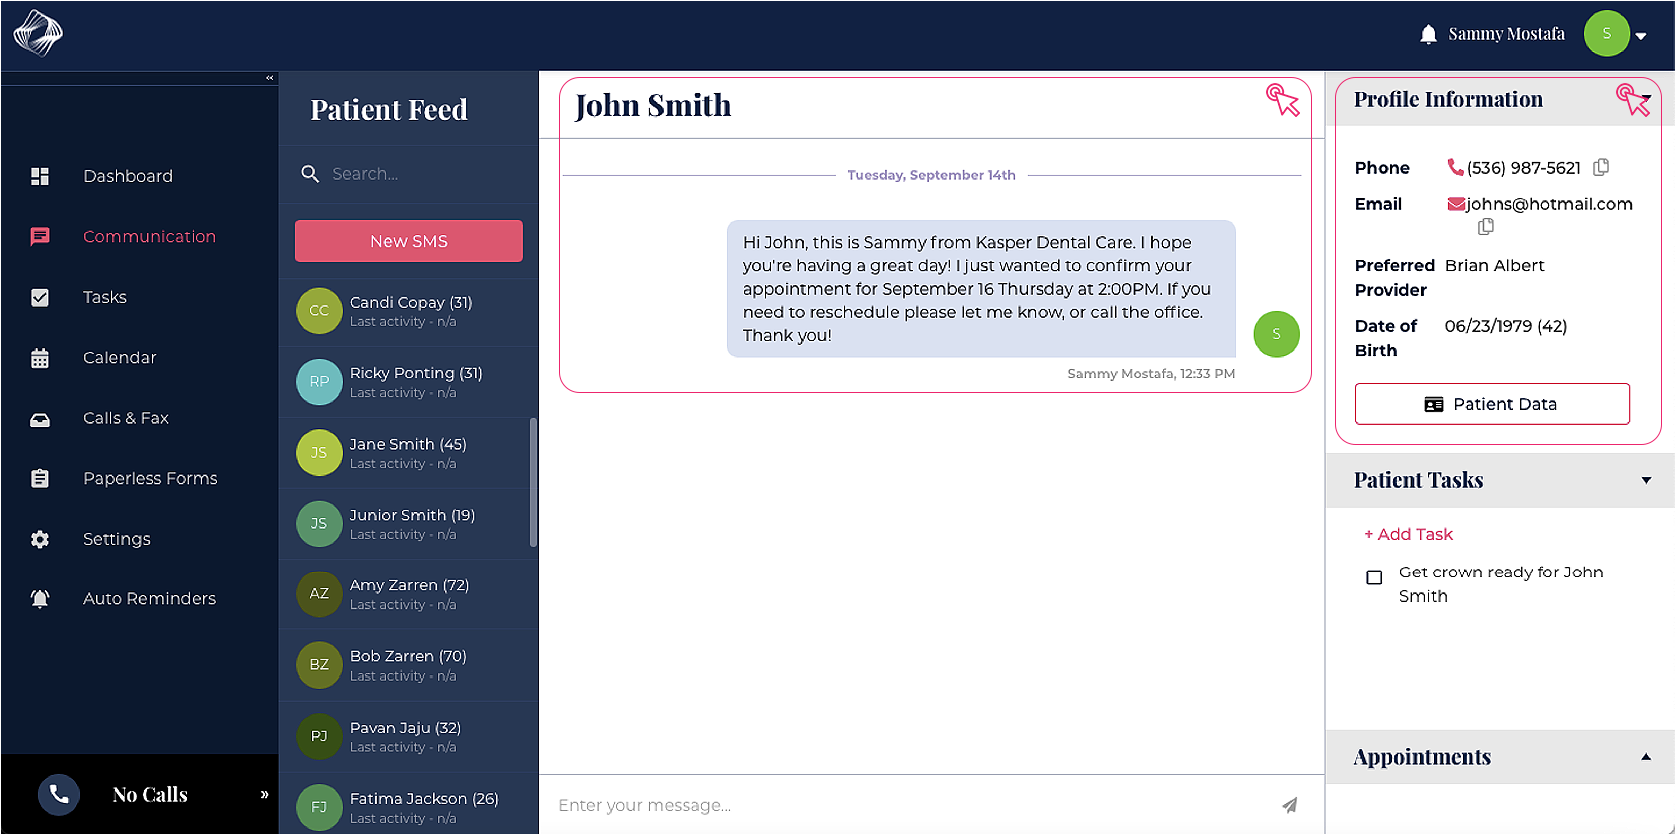The image size is (1675, 835).
Task: Click the green user avatar in header
Action: [x=1606, y=34]
